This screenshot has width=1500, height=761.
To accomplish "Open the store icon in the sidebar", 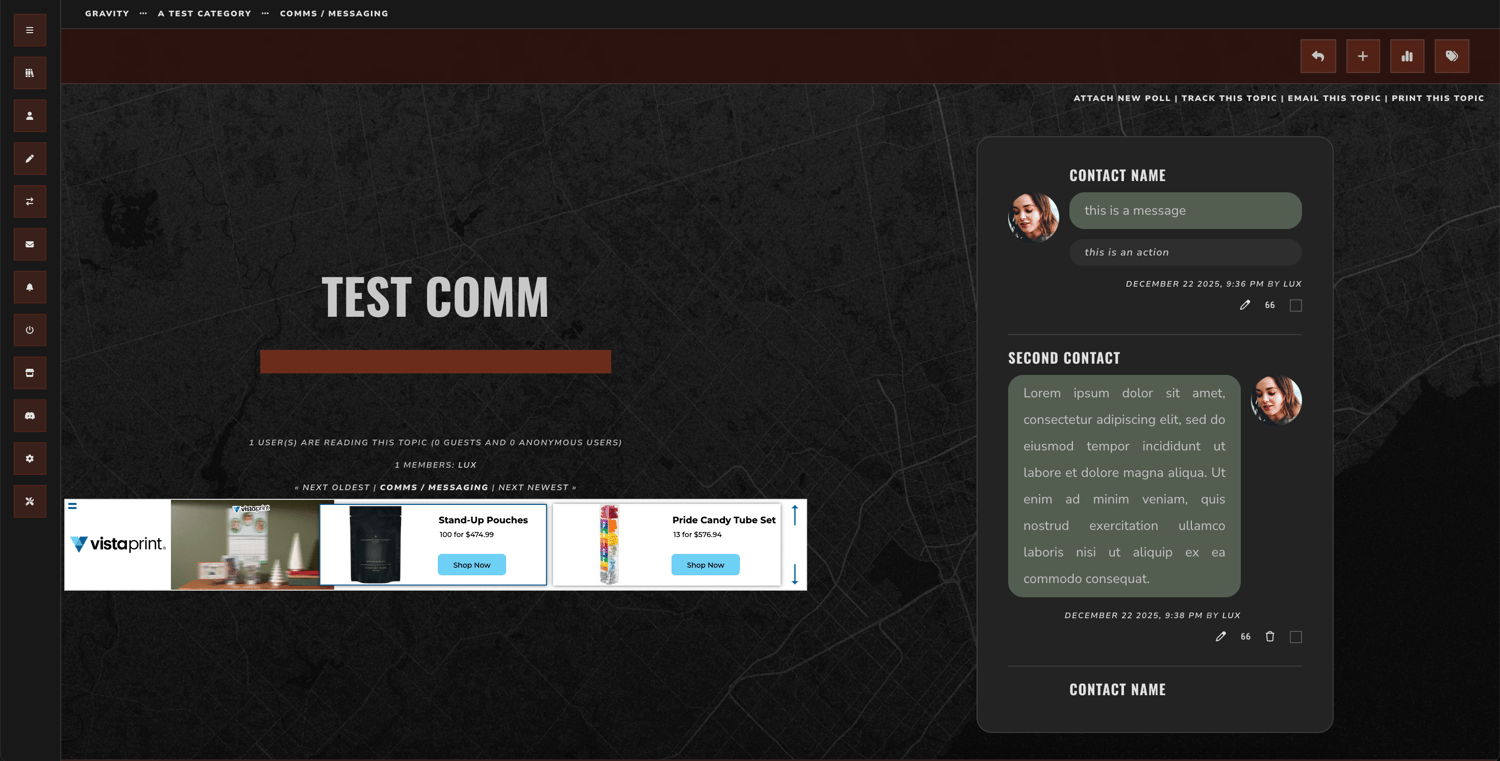I will coord(30,373).
